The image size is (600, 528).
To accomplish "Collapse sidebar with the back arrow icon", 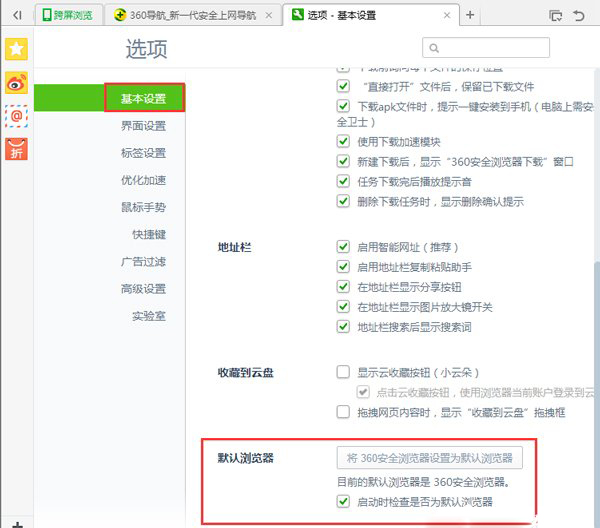I will tap(17, 15).
